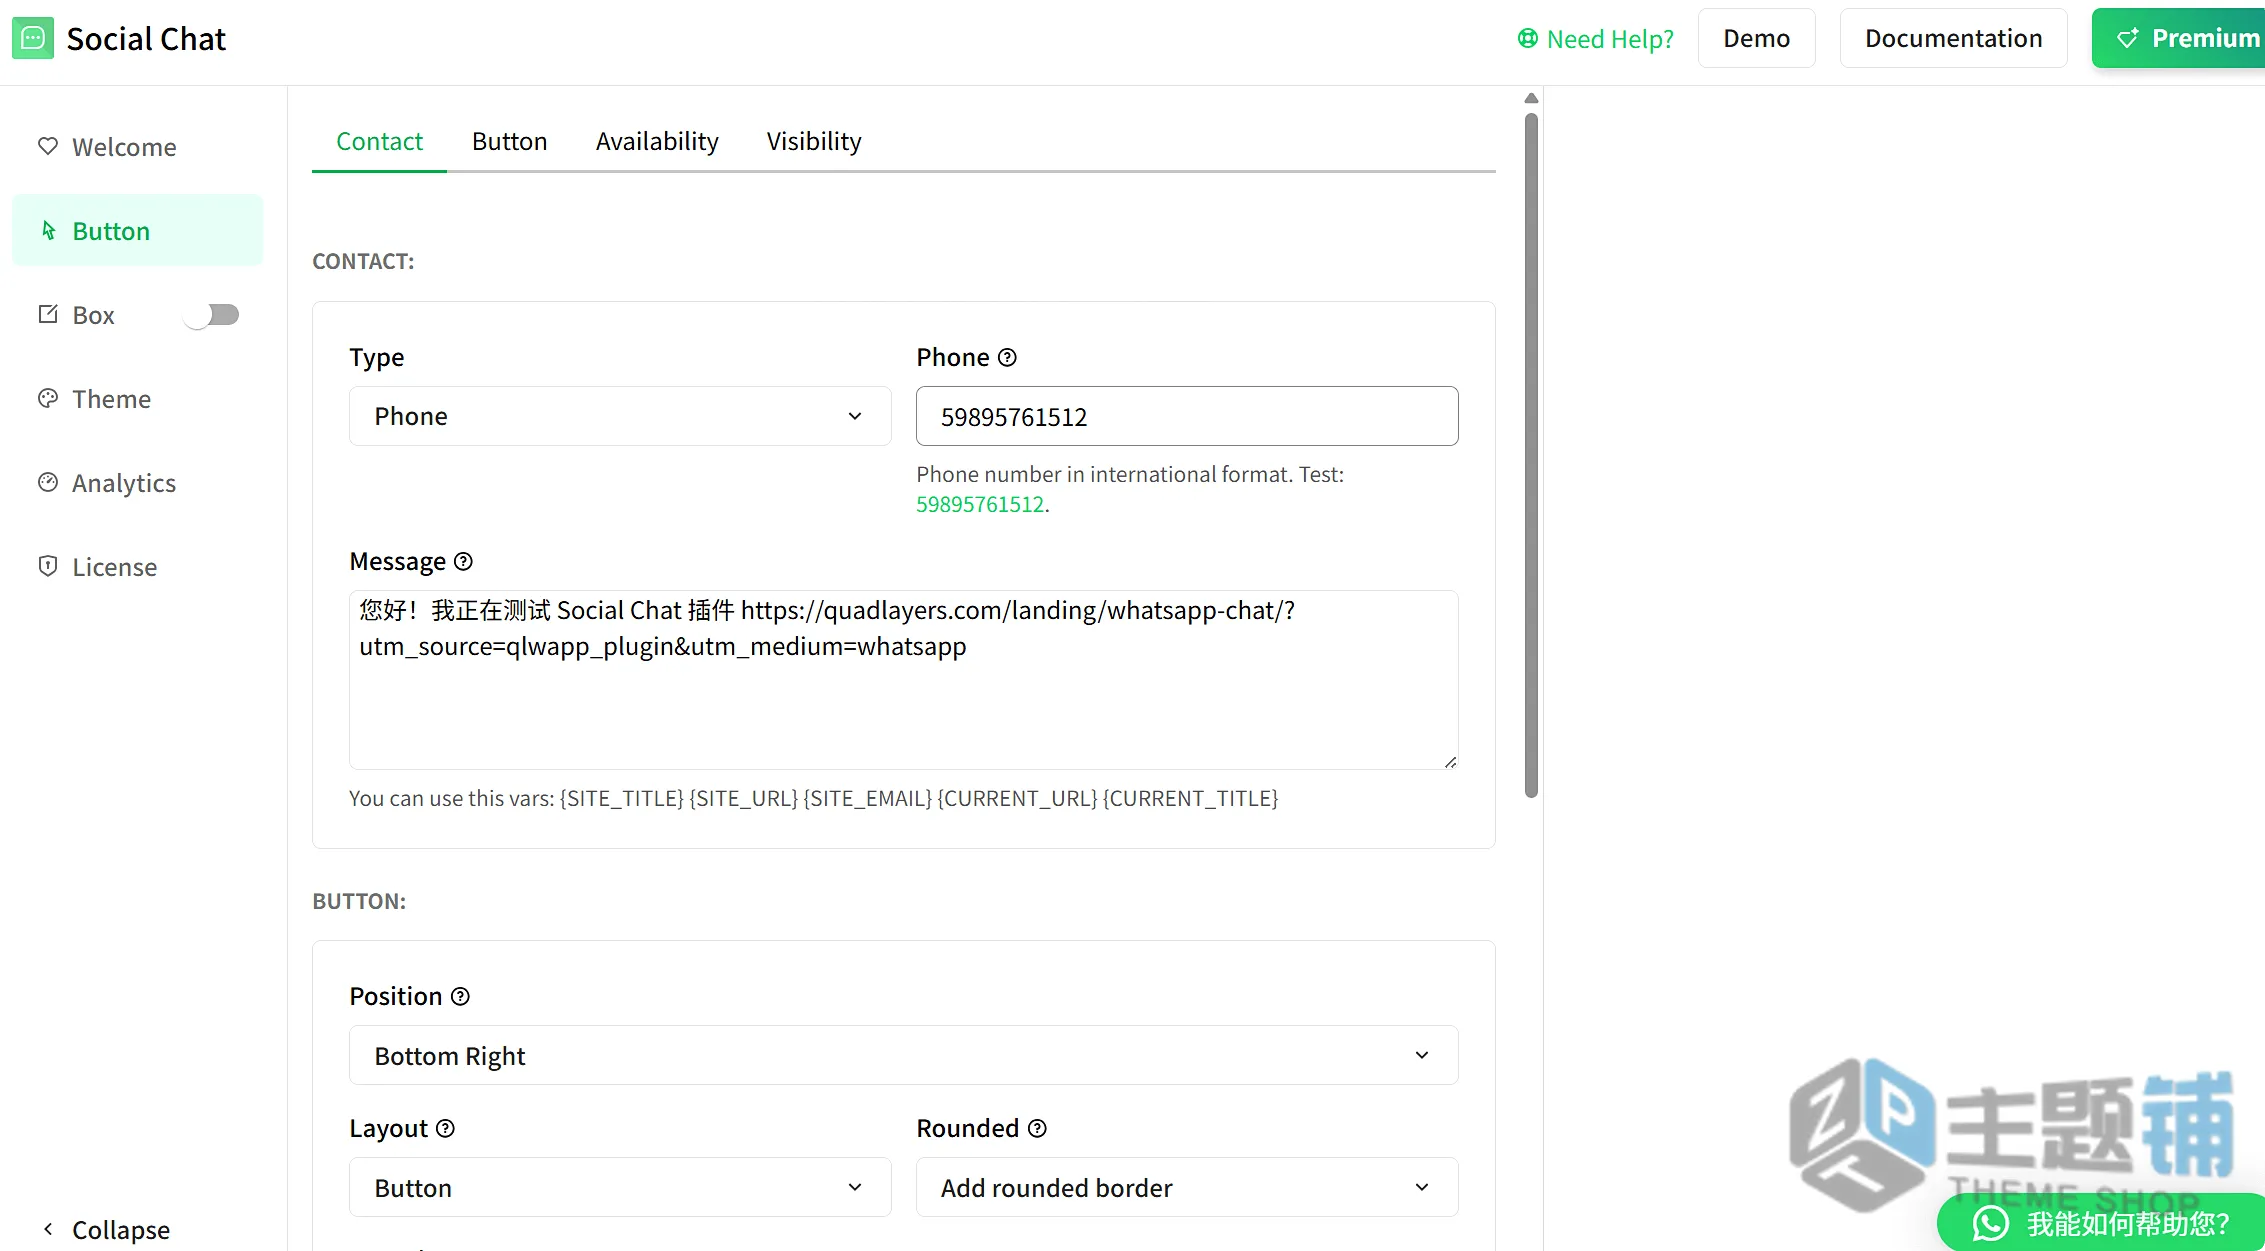Click the settings panel vertical scrollbar thumb
This screenshot has width=2265, height=1251.
click(x=1531, y=456)
